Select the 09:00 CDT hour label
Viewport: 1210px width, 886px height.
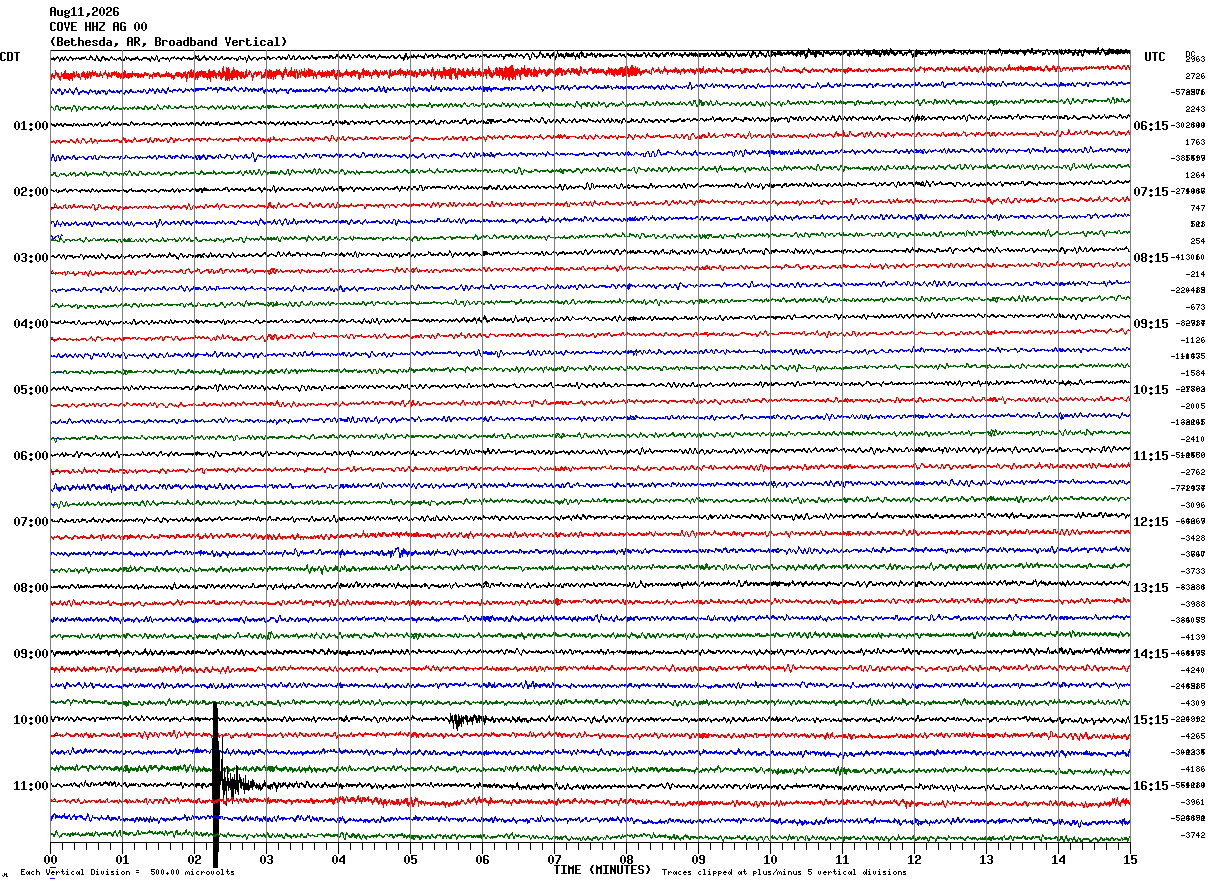click(x=31, y=654)
